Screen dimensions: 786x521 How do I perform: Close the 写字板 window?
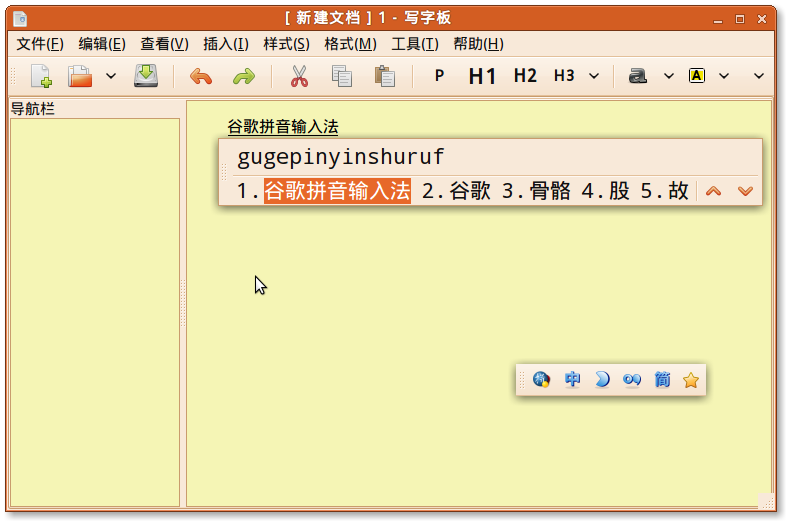pyautogui.click(x=762, y=19)
